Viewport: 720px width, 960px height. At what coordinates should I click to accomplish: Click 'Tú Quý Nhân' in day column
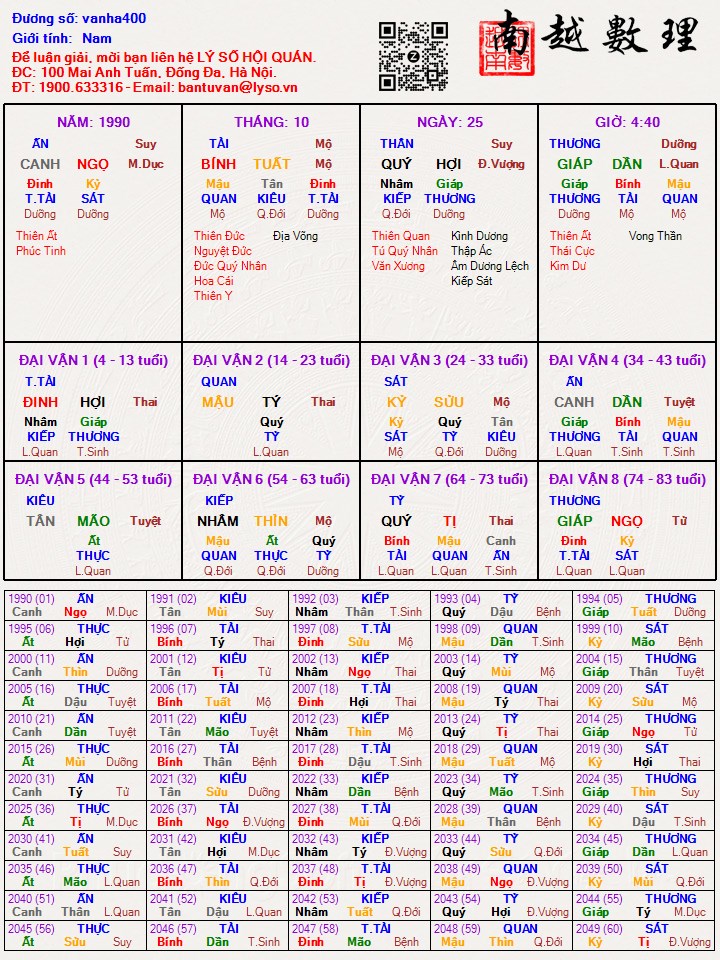tap(405, 250)
